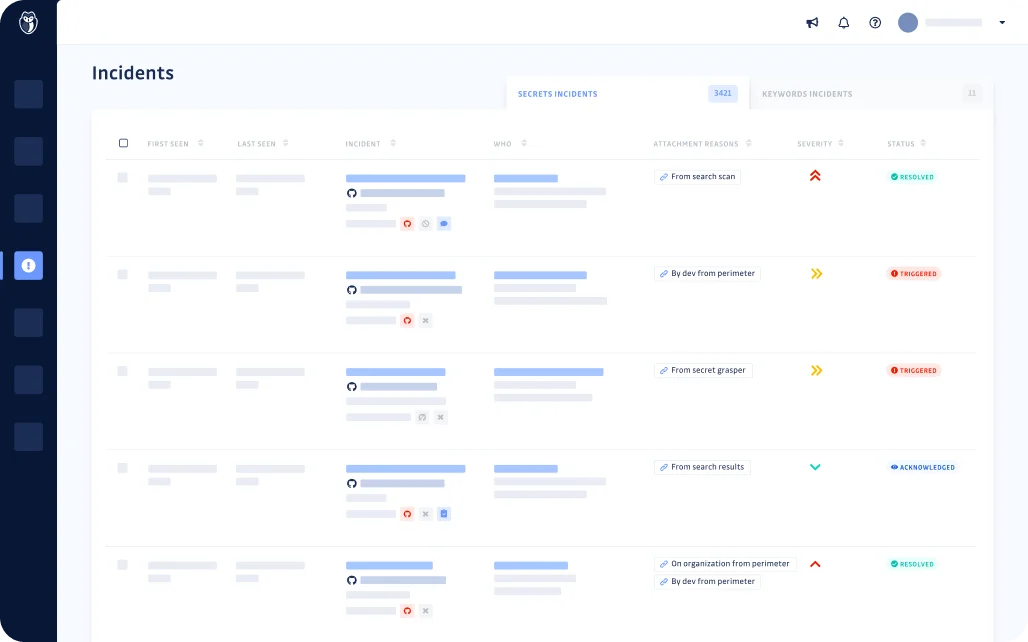Click the 'By dev from perimeter' attachment reason link

point(707,273)
